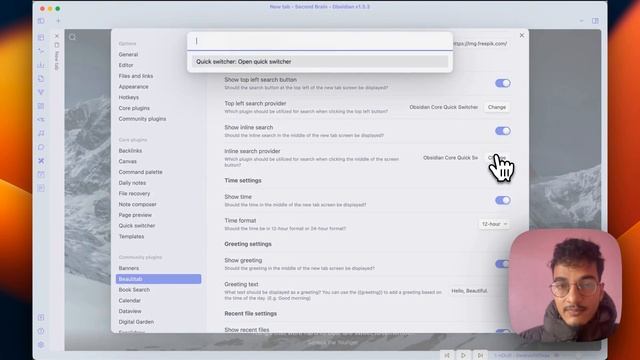Viewport: 640px width, 360px height.
Task: Click the img.freepik.com URL field
Action: [x=481, y=44]
